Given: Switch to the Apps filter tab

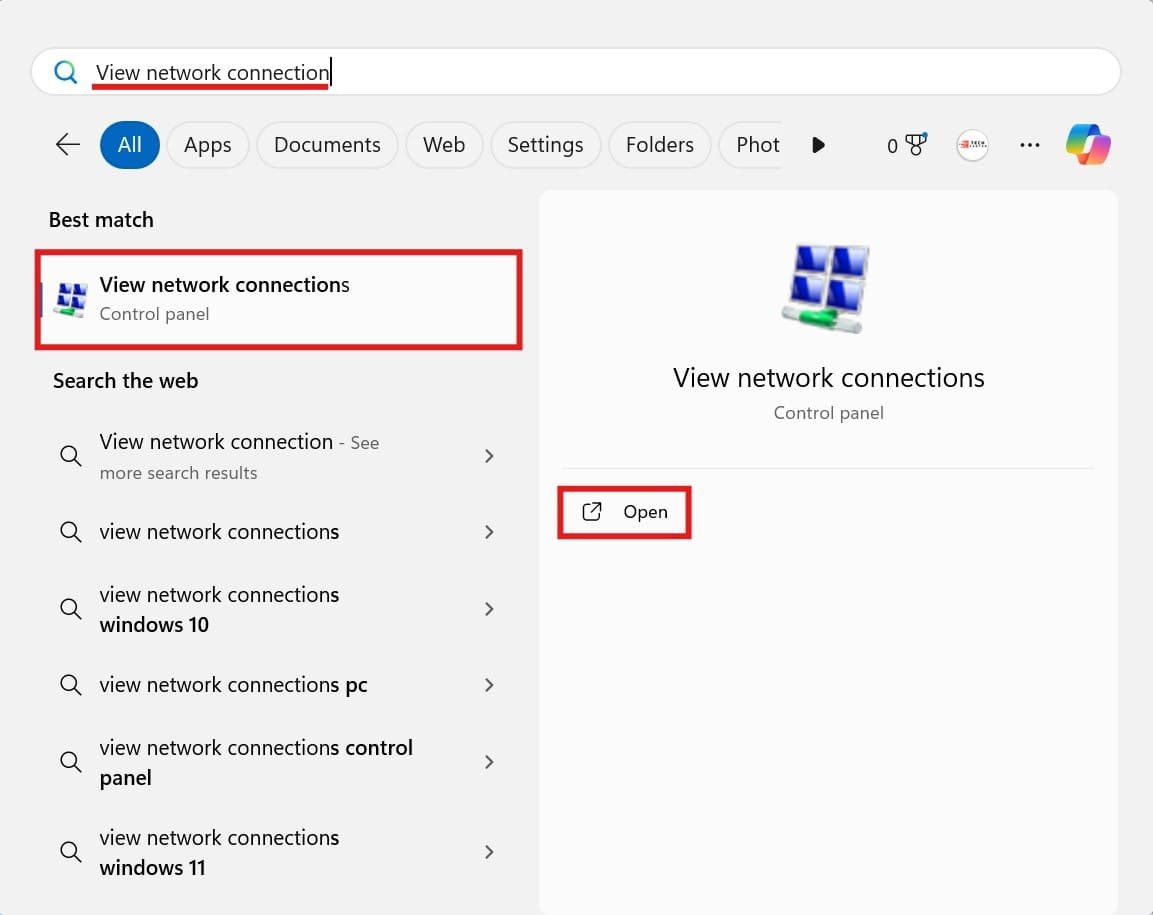Looking at the screenshot, I should pos(207,144).
